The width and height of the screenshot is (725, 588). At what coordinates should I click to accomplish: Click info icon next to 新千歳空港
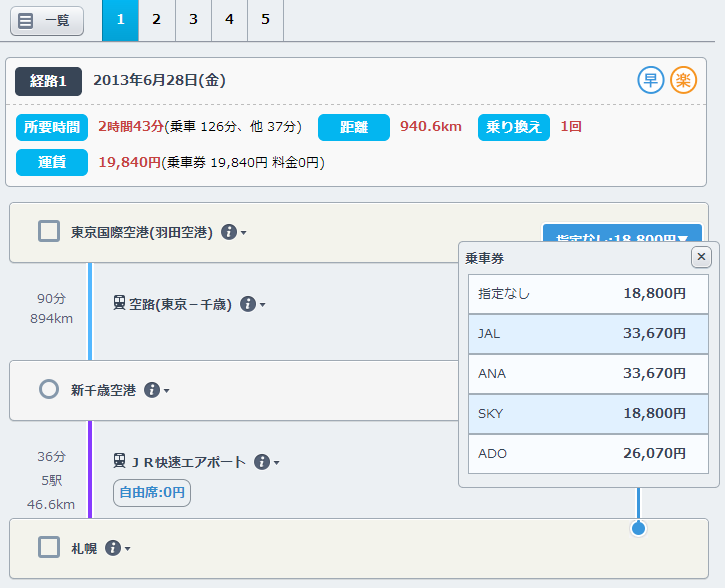152,390
